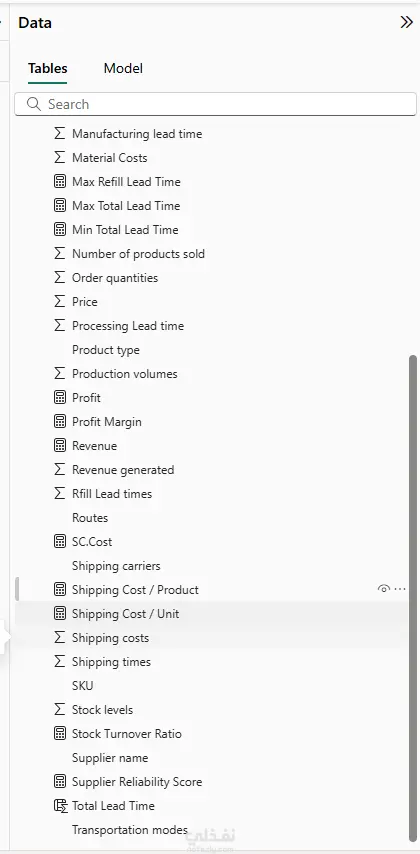
Task: Open more options for Shipping Cost / Product
Action: pos(400,589)
